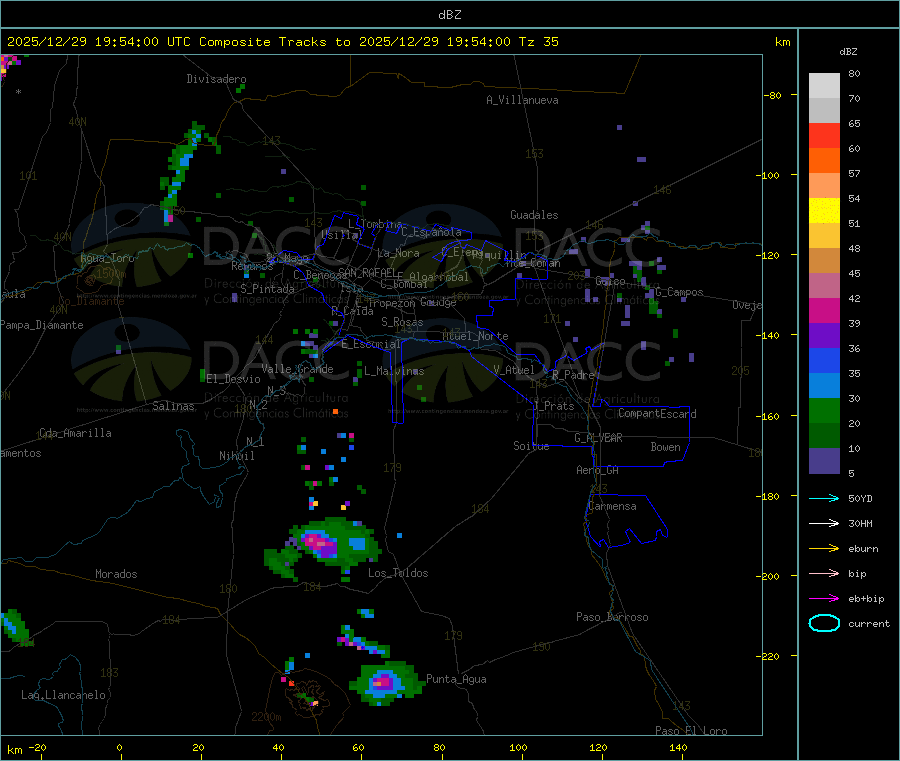Viewport: 900px width, 761px height.
Task: Click the 'Atuel_Norte' map label
Action: click(x=475, y=336)
